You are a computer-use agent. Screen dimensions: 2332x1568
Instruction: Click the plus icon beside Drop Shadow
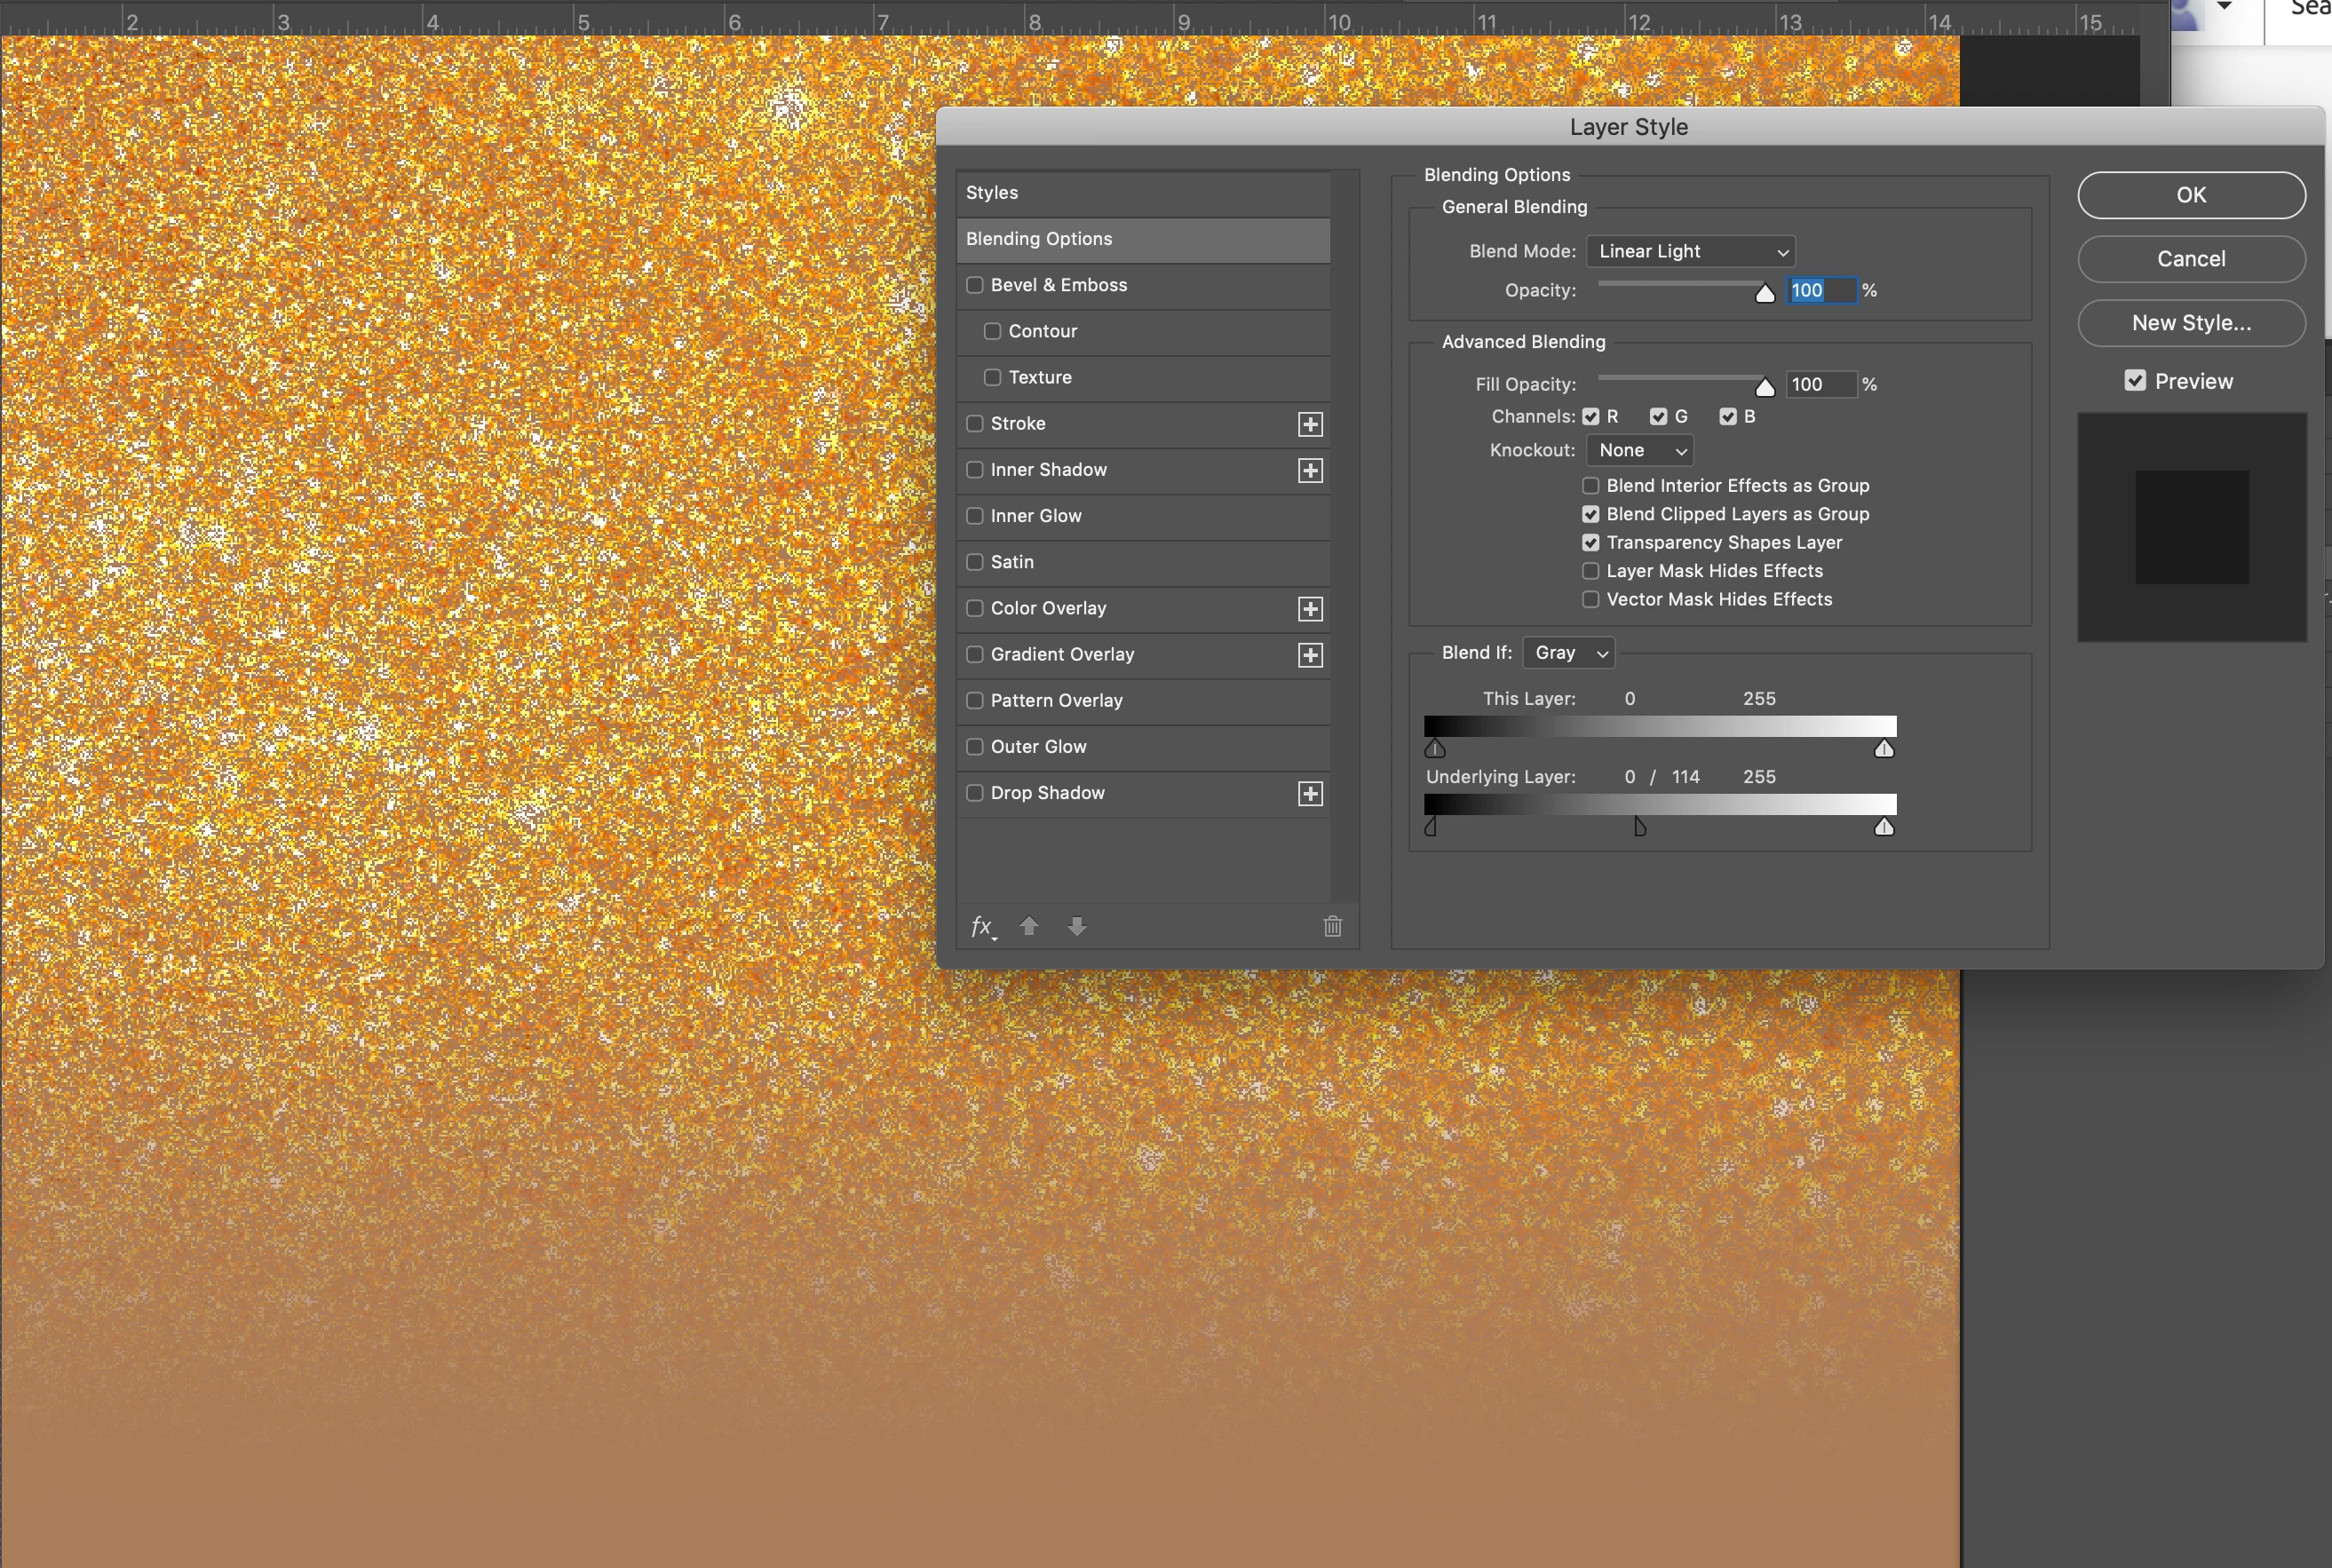point(1310,794)
